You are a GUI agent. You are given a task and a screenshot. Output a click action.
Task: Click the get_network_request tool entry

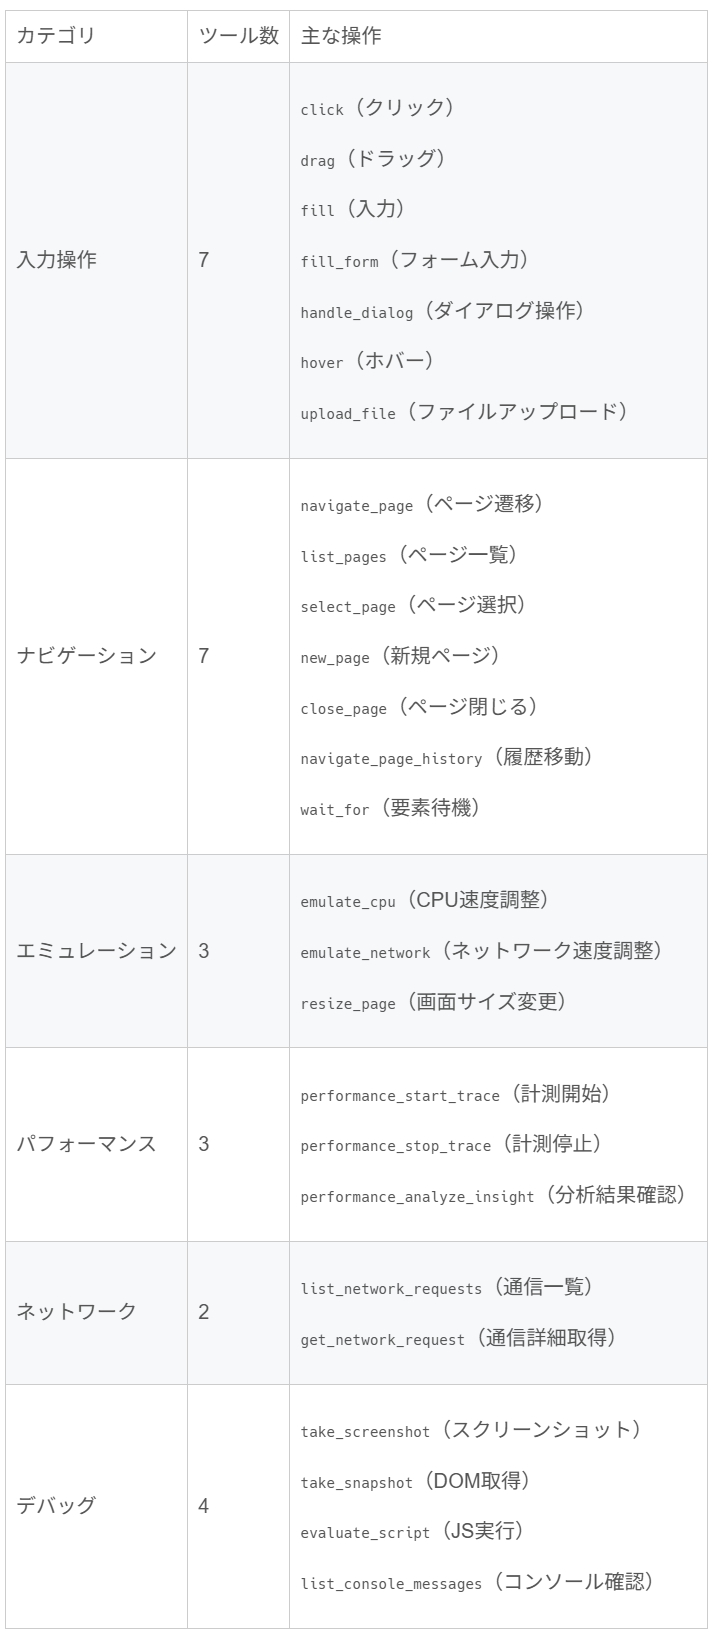(383, 1340)
